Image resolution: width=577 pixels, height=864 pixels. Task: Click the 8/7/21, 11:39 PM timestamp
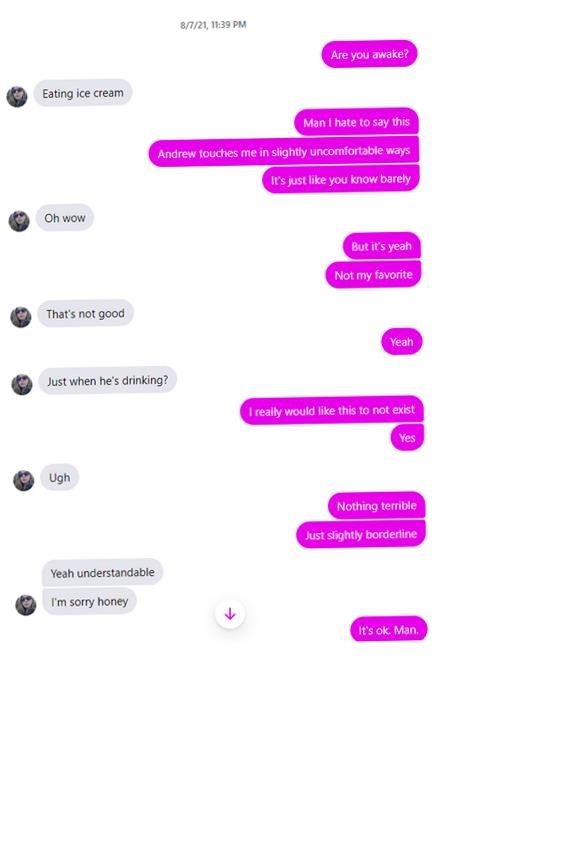tap(213, 25)
